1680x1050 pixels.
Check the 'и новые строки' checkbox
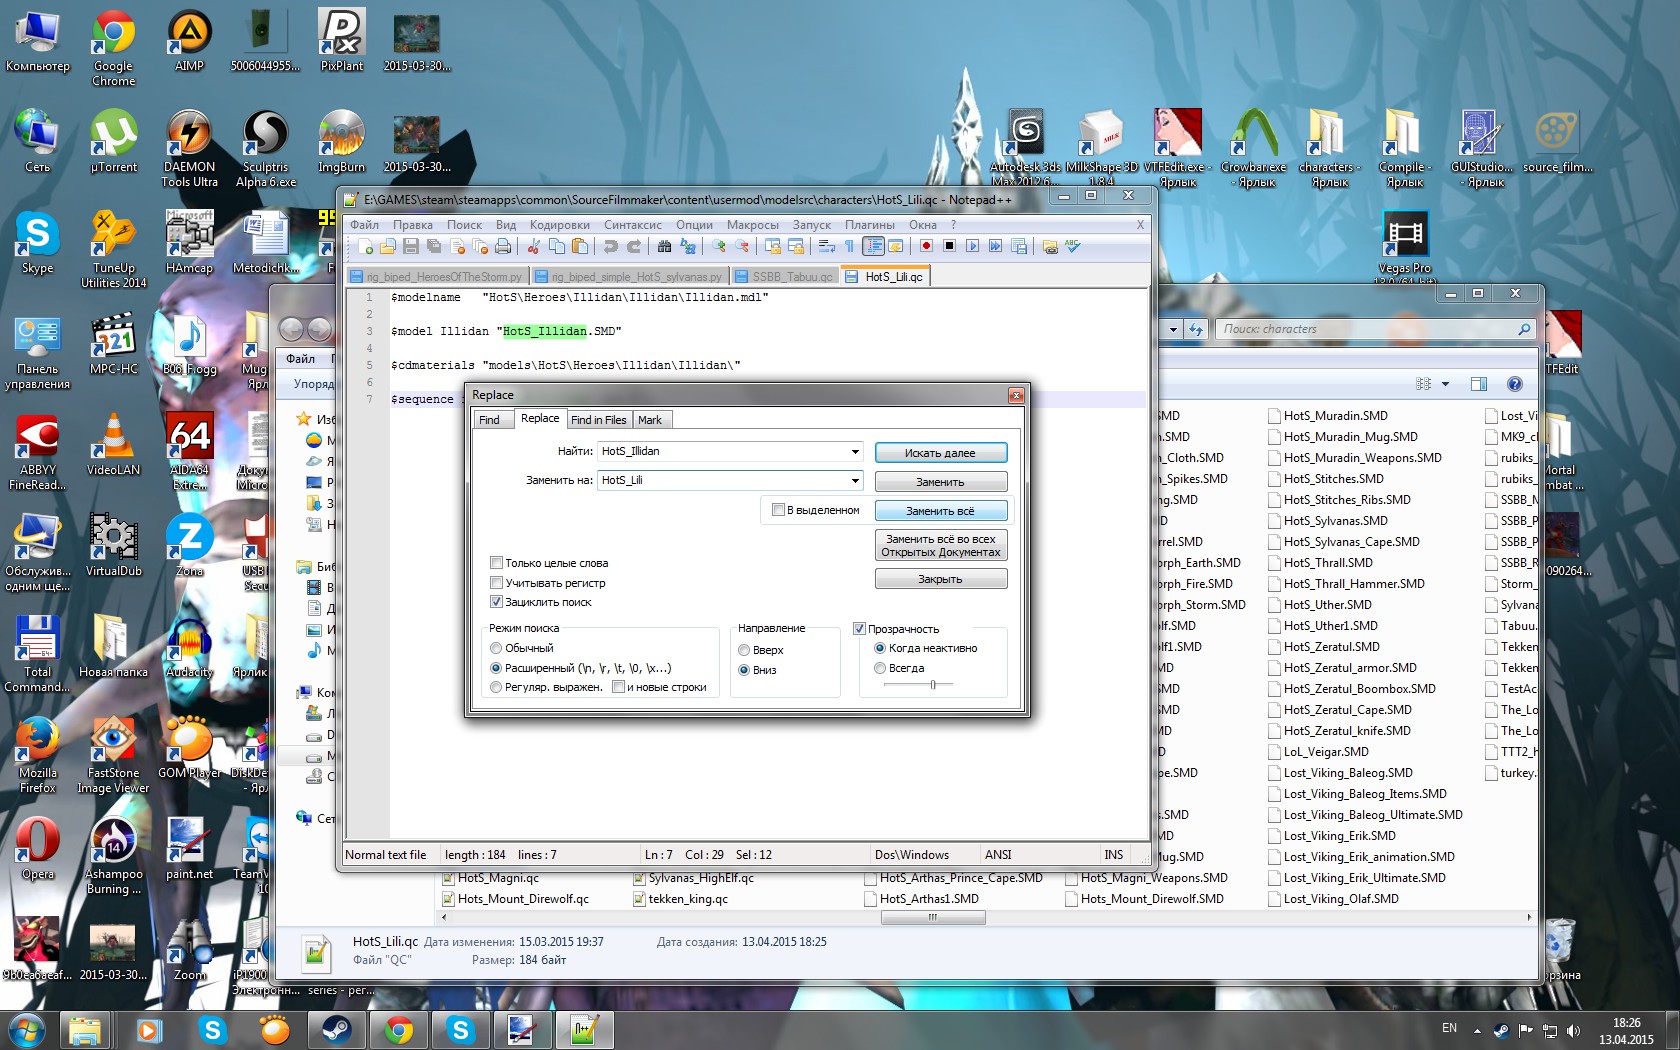(618, 687)
